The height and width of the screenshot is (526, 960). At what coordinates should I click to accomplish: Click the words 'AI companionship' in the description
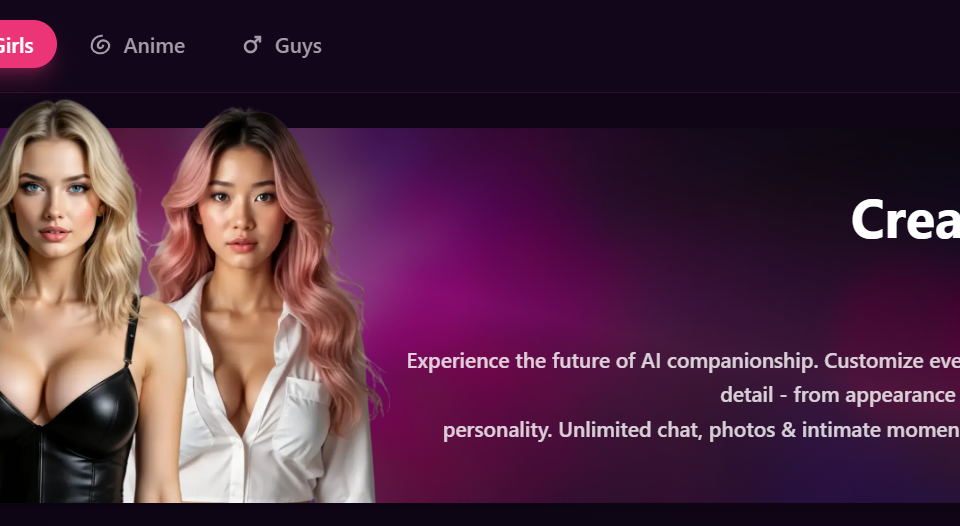[x=729, y=361]
